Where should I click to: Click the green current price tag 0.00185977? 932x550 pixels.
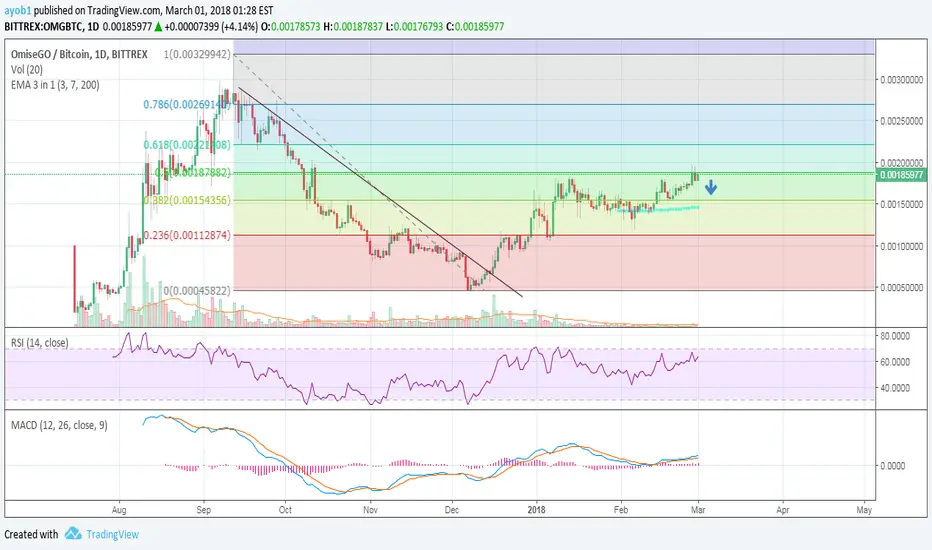[x=901, y=175]
